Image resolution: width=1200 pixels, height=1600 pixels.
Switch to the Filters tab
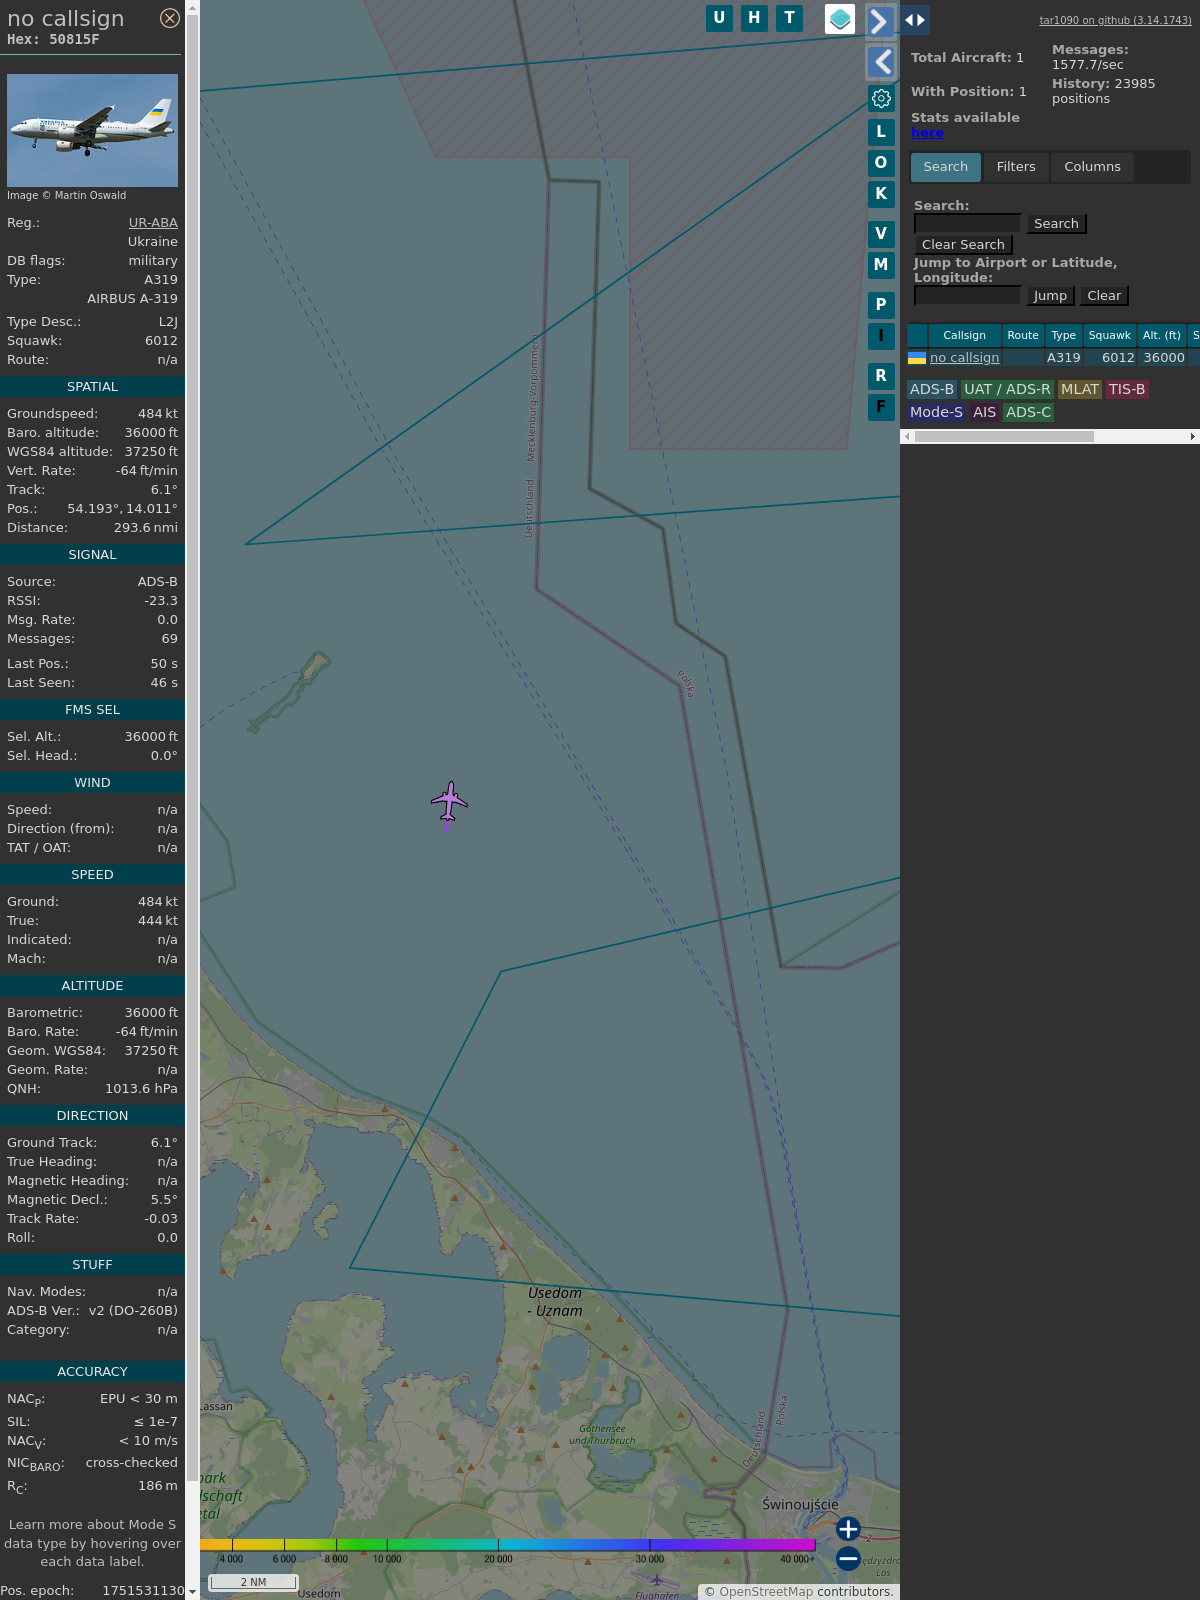click(x=1015, y=167)
